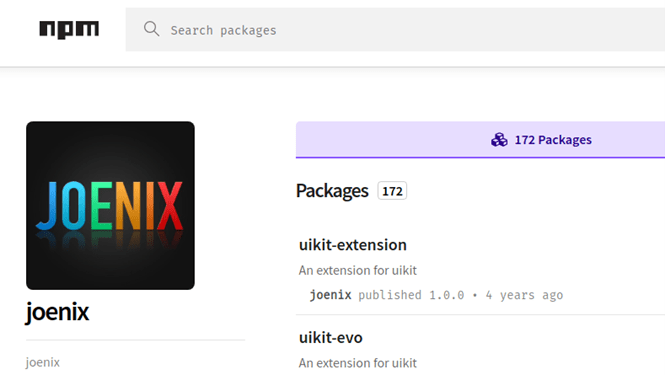Click the large joenix profile name
The height and width of the screenshot is (375, 665).
pyautogui.click(x=57, y=312)
